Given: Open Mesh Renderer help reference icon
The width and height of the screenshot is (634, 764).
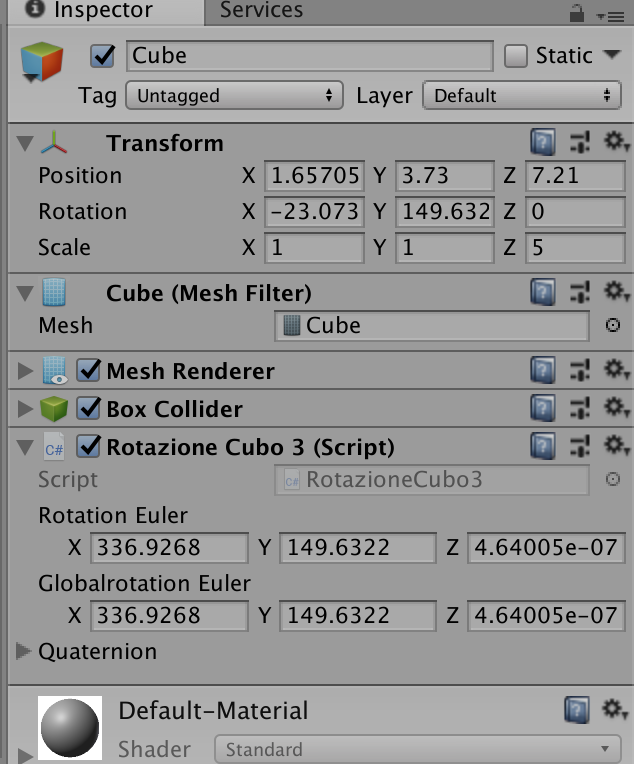Looking at the screenshot, I should tap(543, 370).
